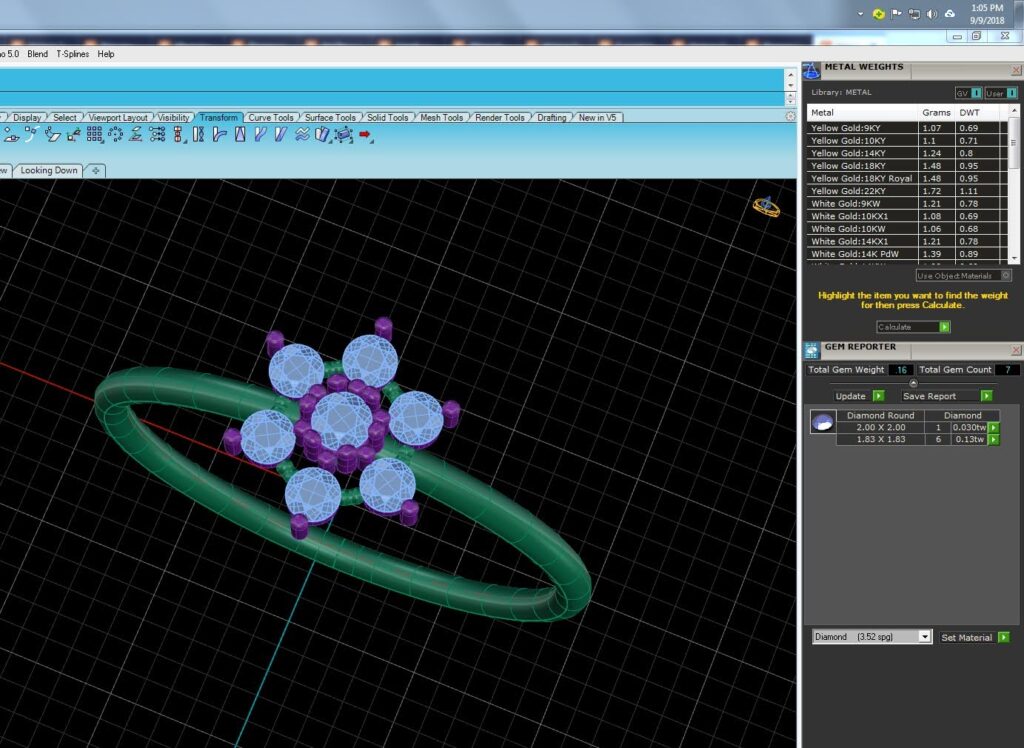Screen dimensions: 1024x748
Task: Open the Diamond material dropdown
Action: pyautogui.click(x=872, y=636)
